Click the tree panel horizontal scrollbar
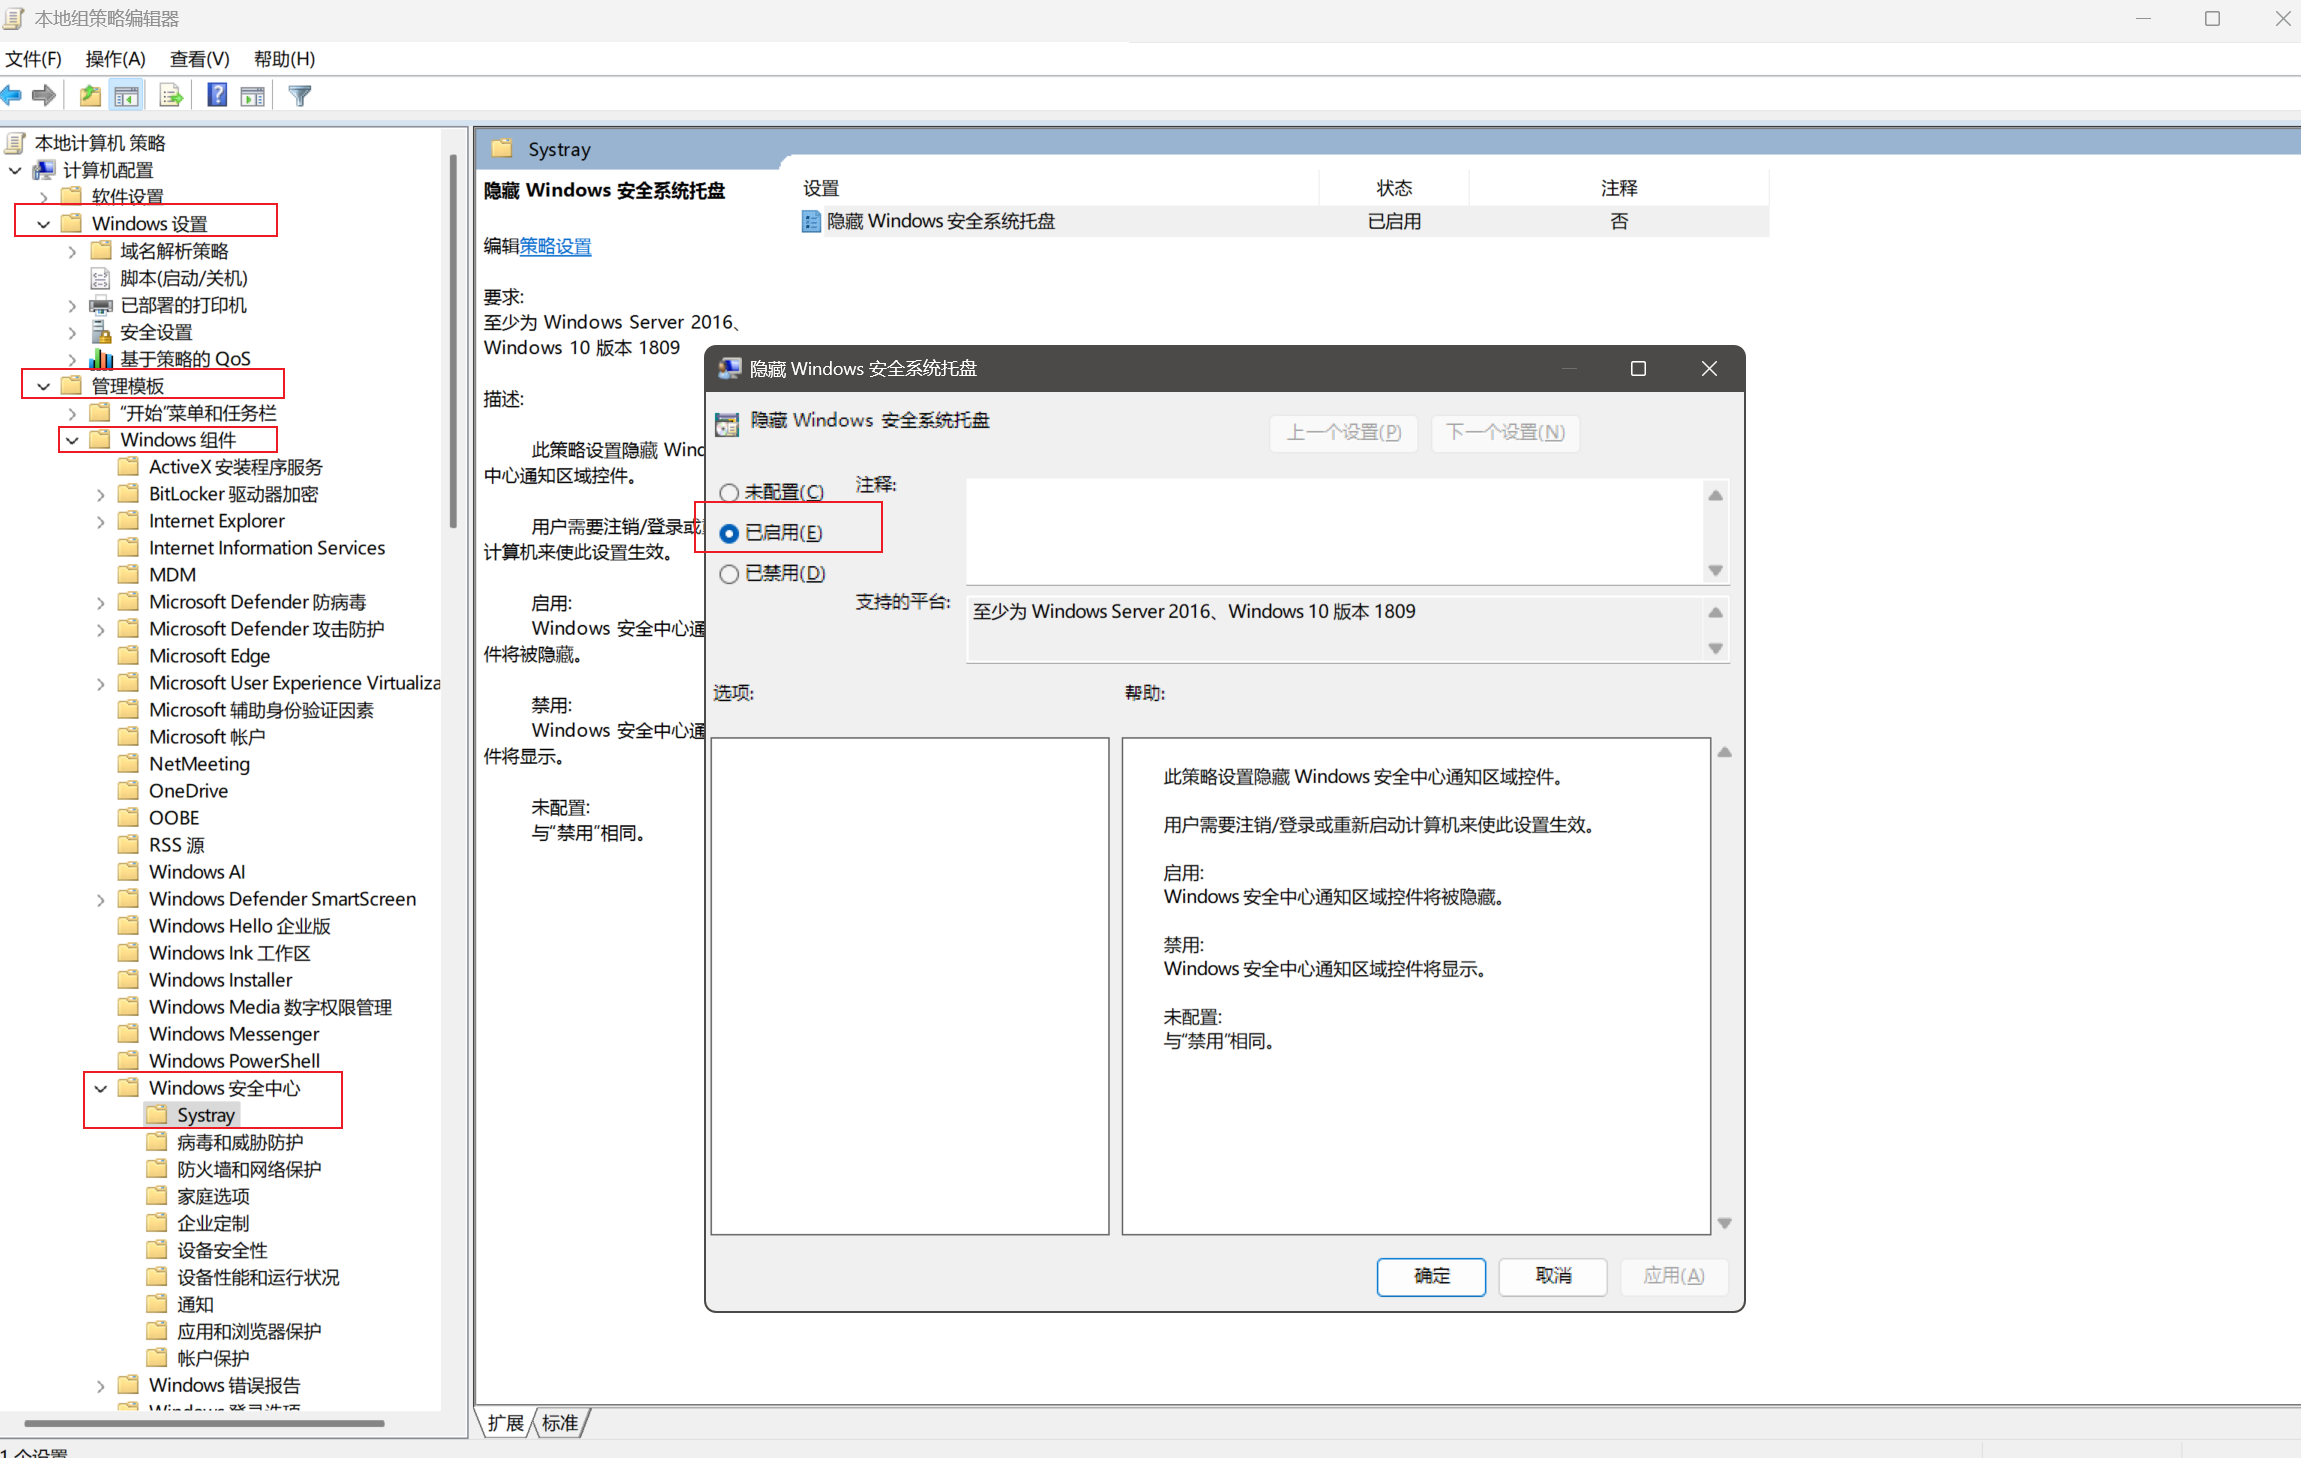This screenshot has width=2301, height=1458. click(204, 1422)
